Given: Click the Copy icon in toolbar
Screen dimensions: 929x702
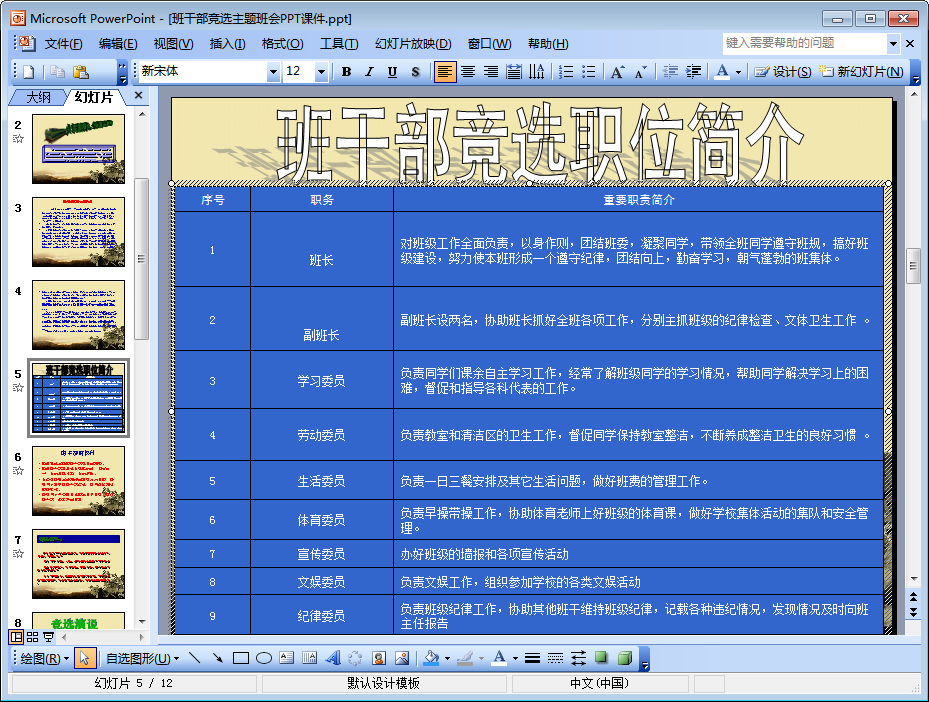Looking at the screenshot, I should (57, 72).
